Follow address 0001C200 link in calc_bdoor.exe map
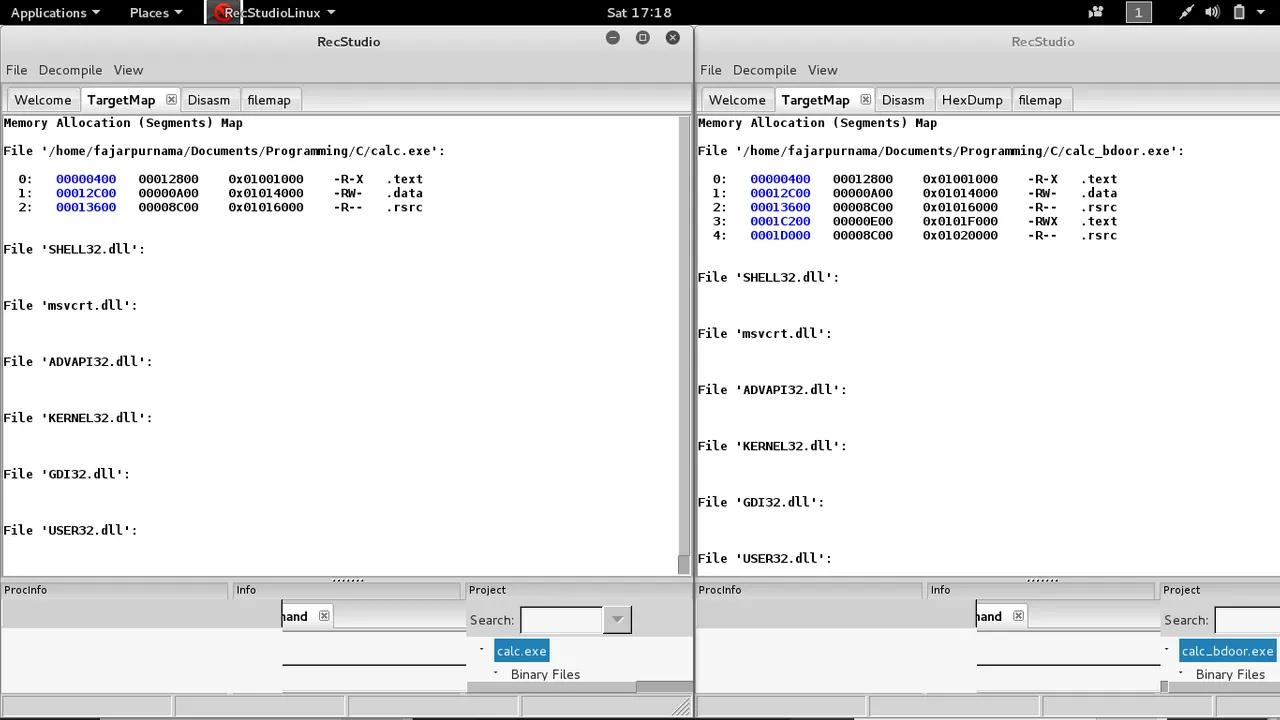The image size is (1280, 720). pos(780,221)
